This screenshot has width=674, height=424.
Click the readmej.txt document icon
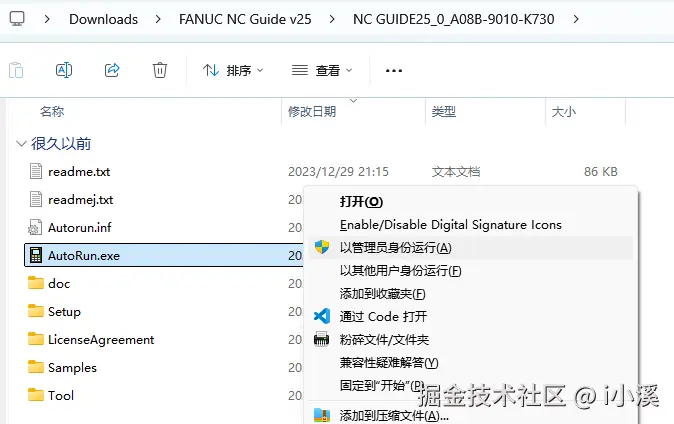tap(36, 199)
